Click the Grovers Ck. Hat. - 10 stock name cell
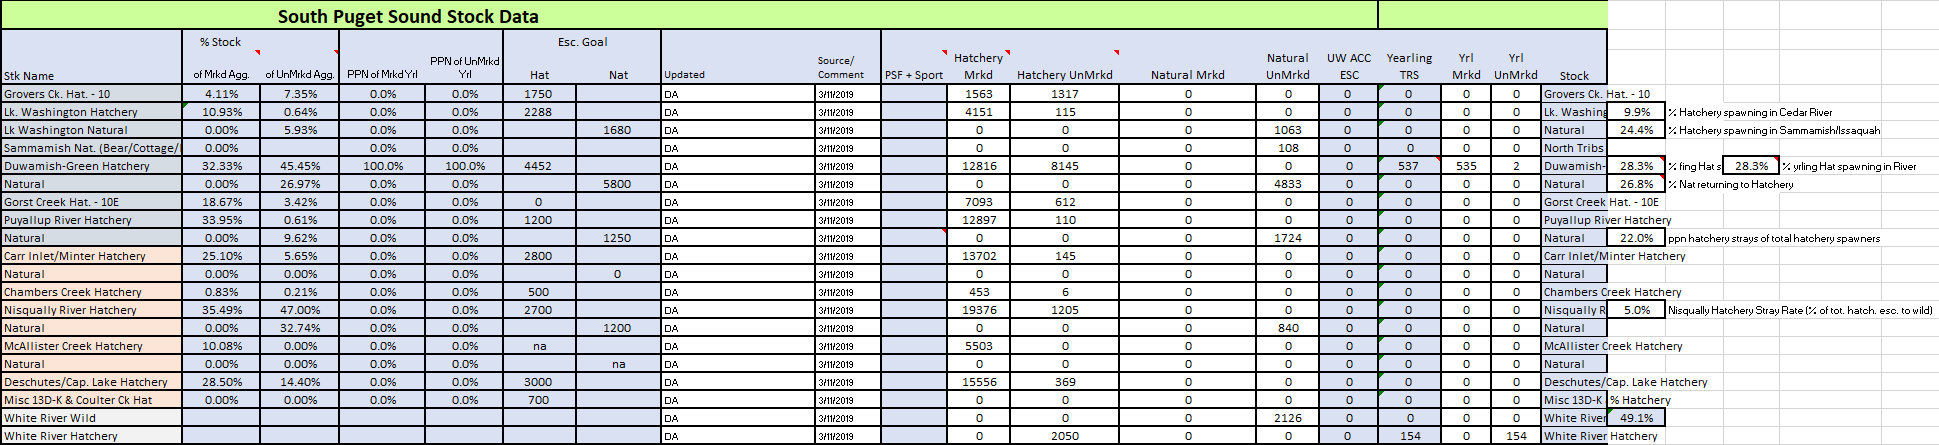1939x445 pixels. coord(91,94)
